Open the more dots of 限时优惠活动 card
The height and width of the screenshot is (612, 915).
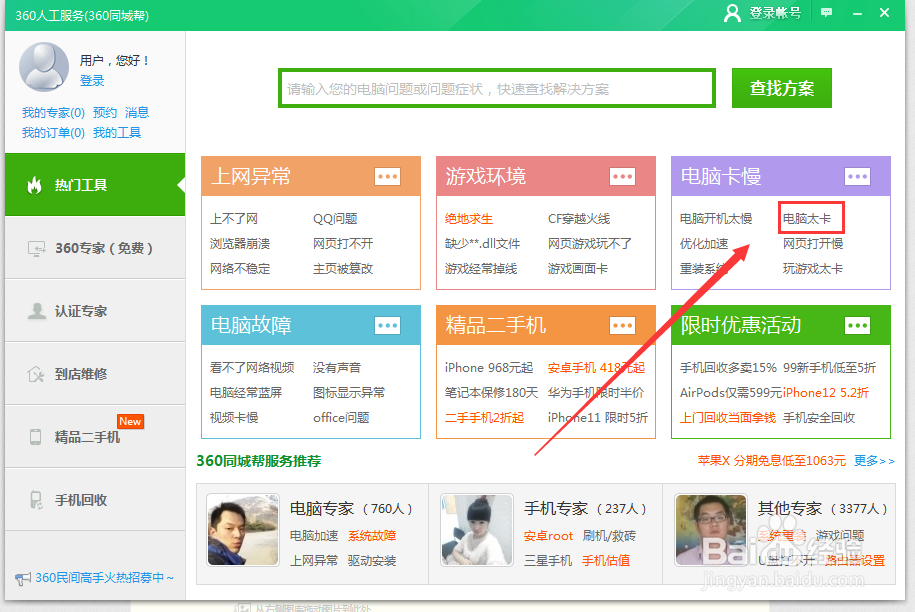[857, 325]
